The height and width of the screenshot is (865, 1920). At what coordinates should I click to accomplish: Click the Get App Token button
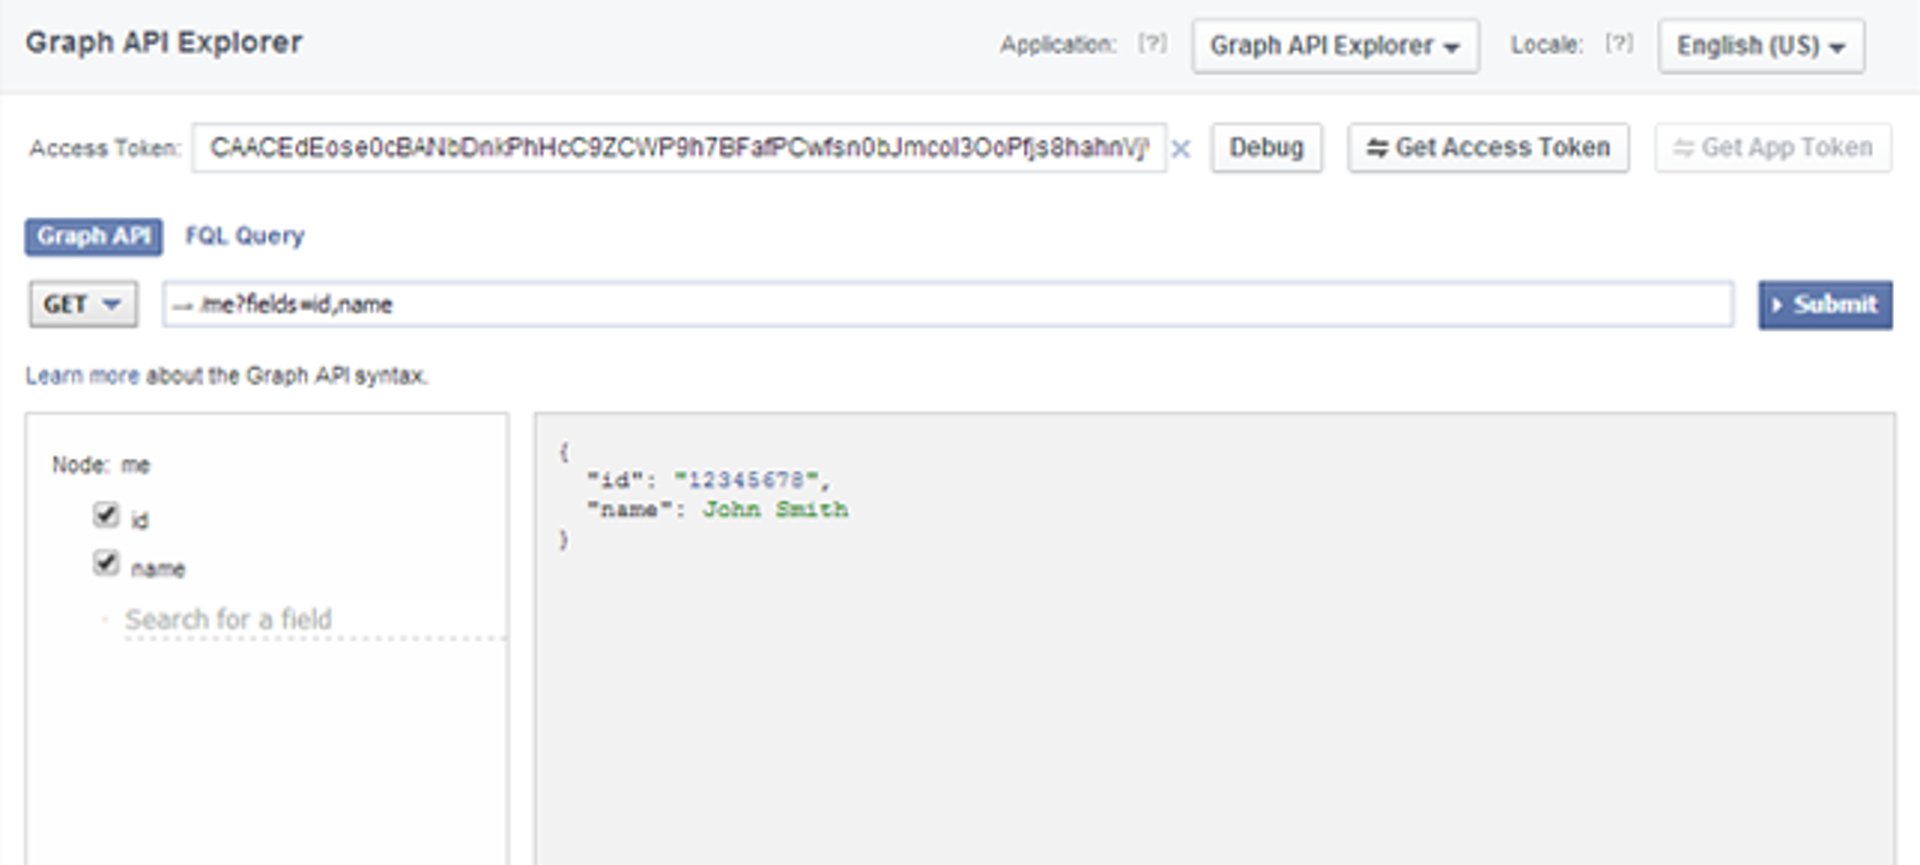pyautogui.click(x=1773, y=148)
